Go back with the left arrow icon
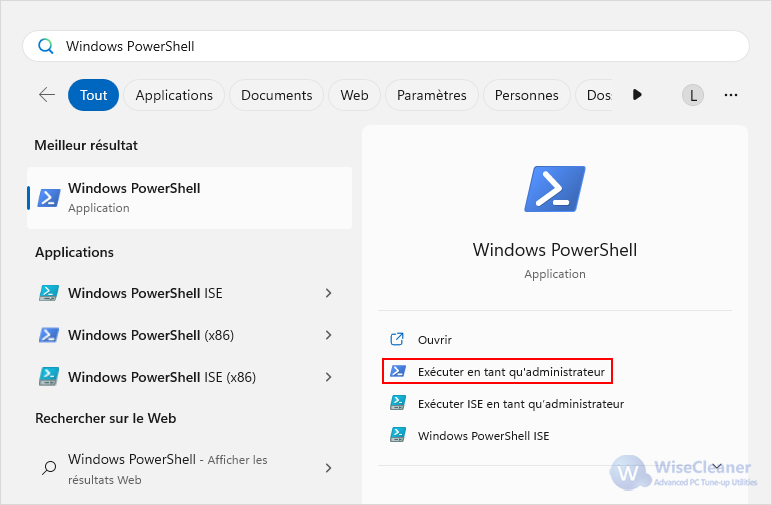 [x=47, y=95]
